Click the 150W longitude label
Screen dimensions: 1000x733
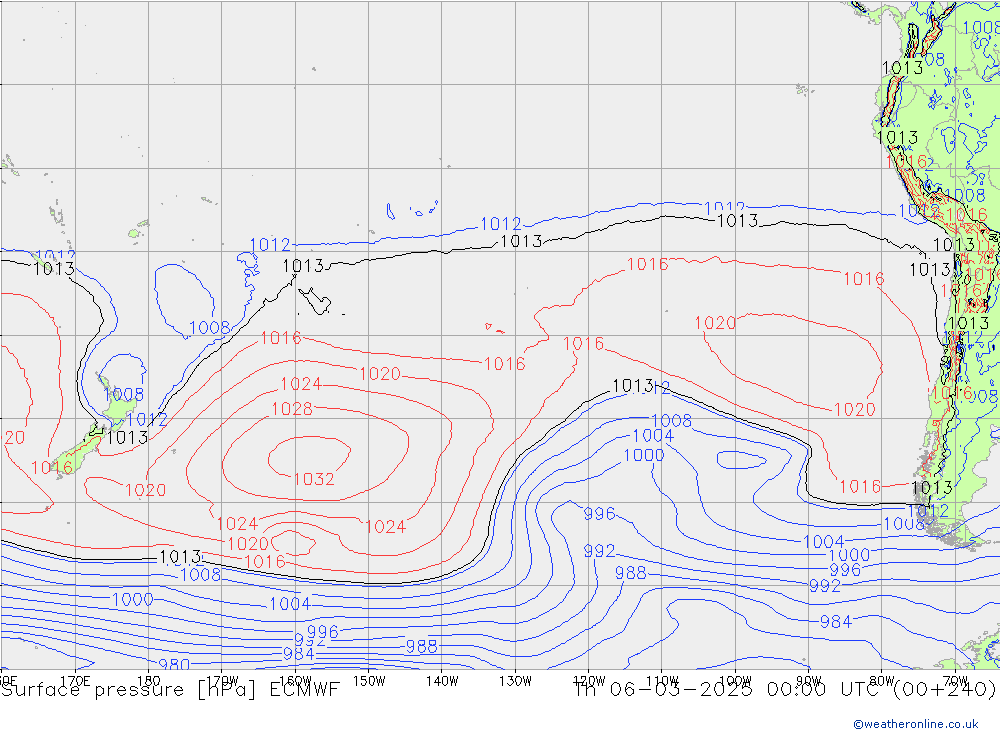pos(369,681)
